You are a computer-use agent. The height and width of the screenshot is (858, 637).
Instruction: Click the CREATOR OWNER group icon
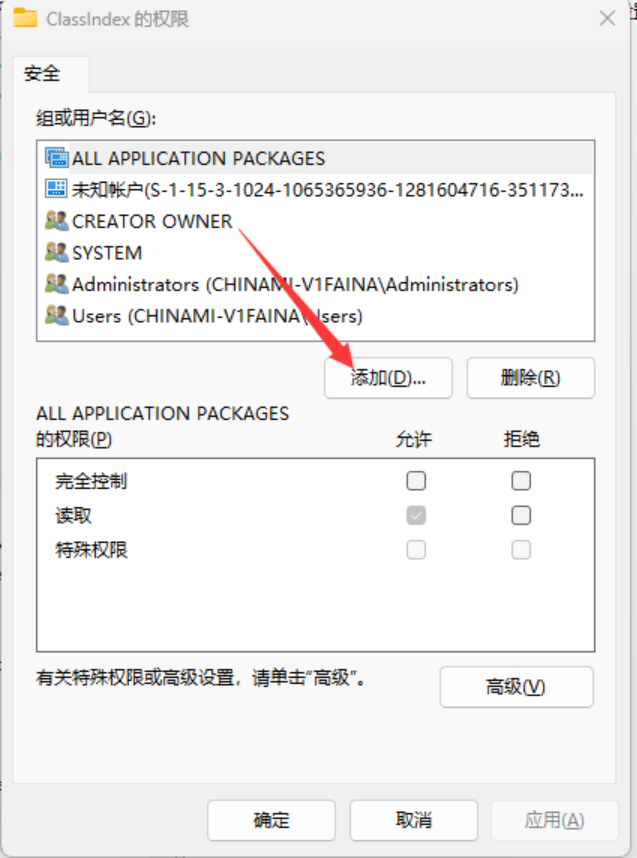point(56,221)
